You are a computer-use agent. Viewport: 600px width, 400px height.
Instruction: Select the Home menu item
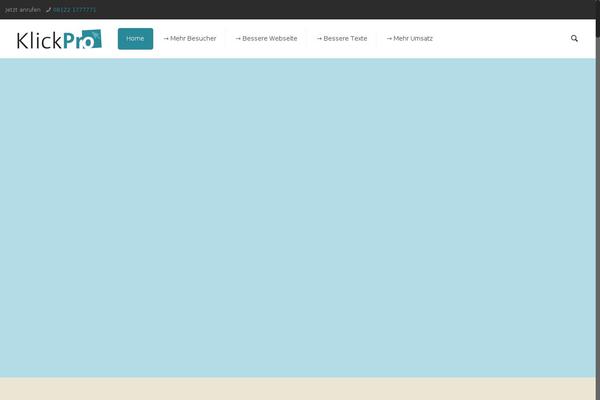pyautogui.click(x=135, y=39)
